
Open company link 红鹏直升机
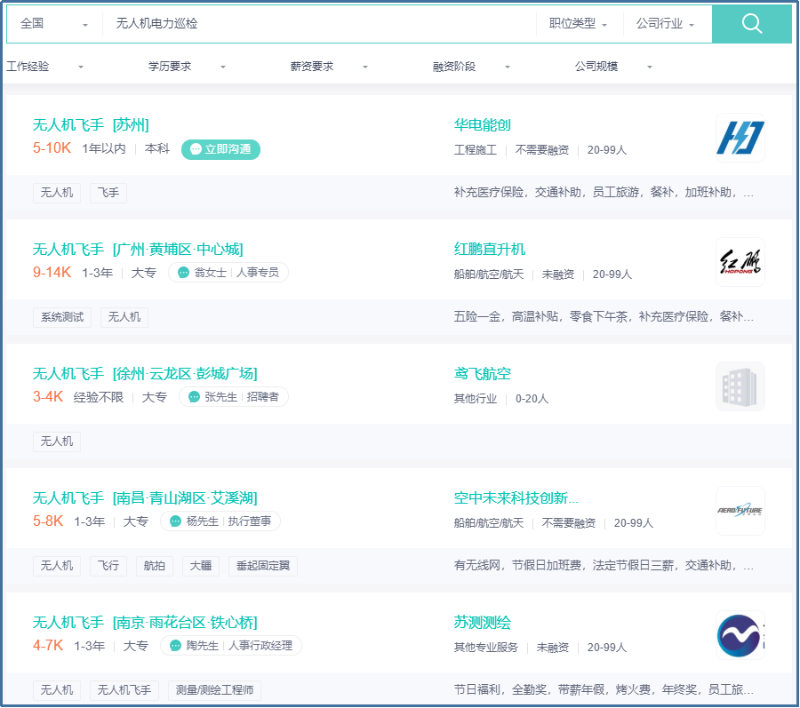click(489, 249)
